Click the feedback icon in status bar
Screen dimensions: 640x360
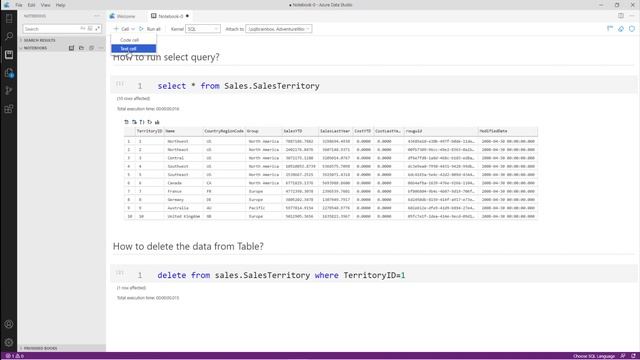pyautogui.click(x=623, y=356)
